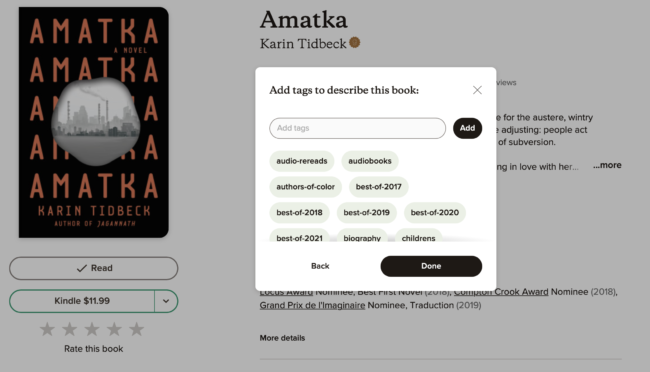Close the add tags dialog with X
This screenshot has width=650, height=372.
[x=477, y=90]
